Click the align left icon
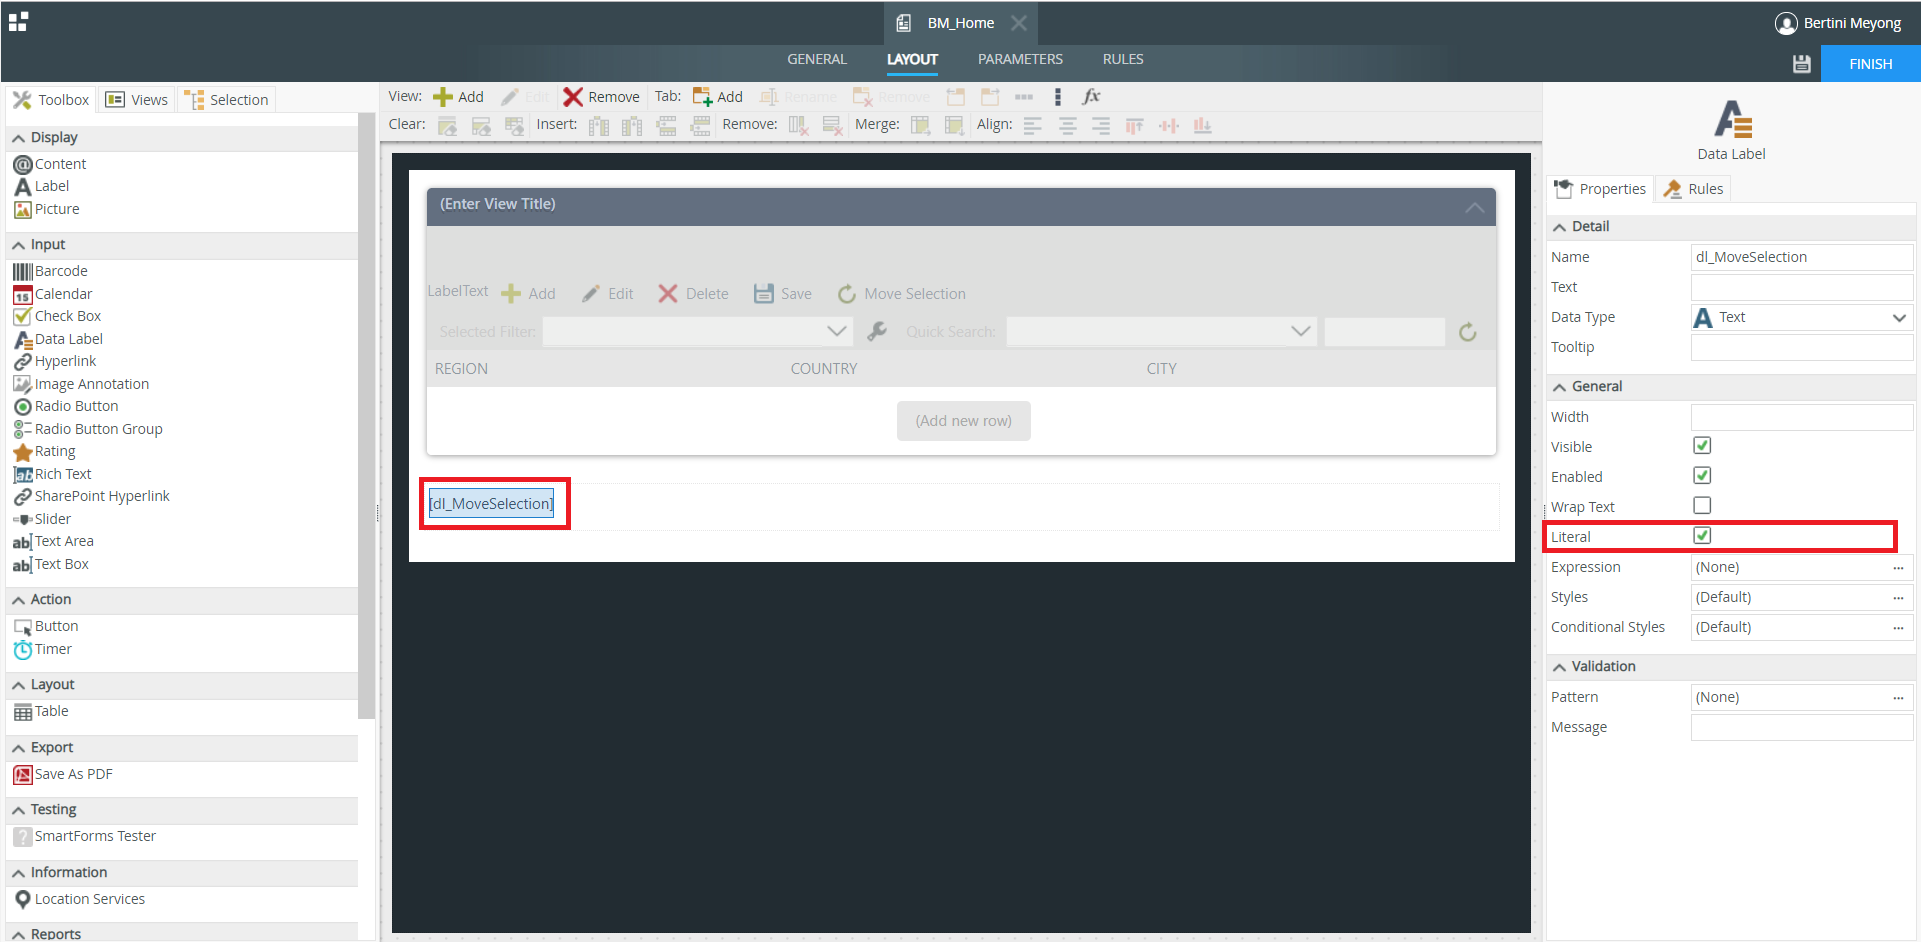Screen dimensions: 1921x942 coord(1033,126)
